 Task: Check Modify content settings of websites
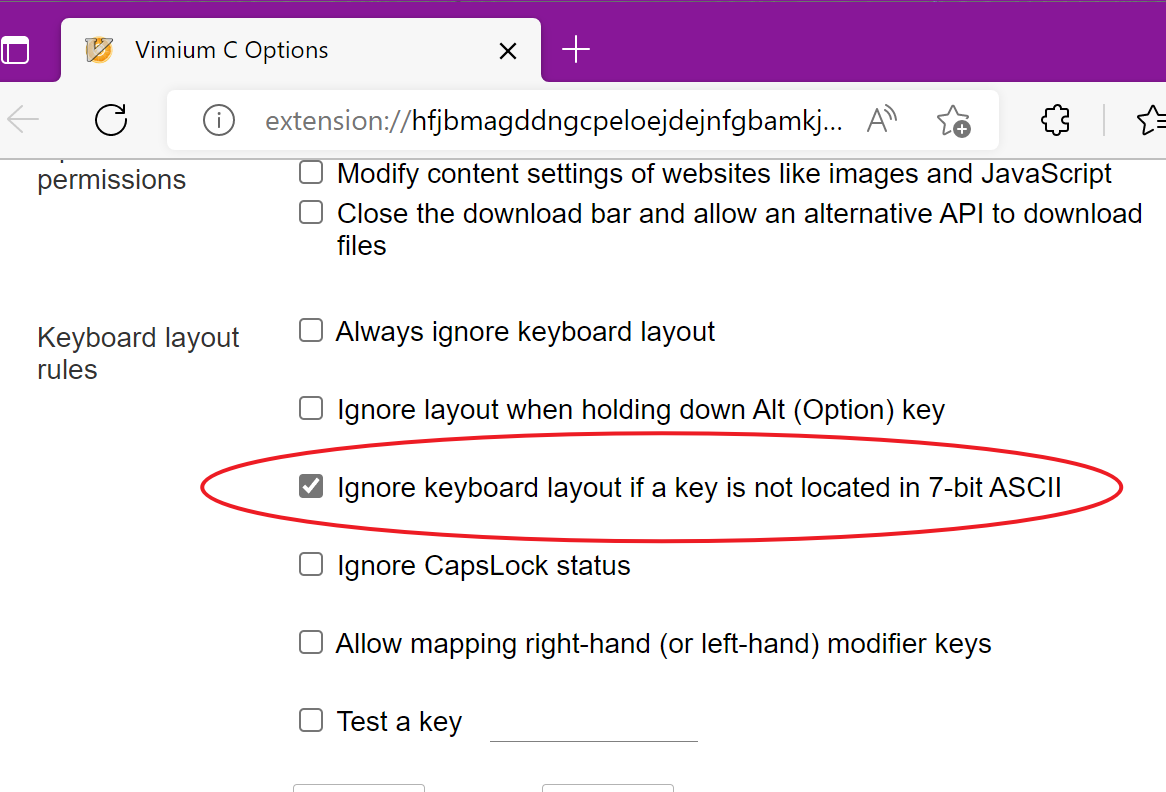coord(310,172)
